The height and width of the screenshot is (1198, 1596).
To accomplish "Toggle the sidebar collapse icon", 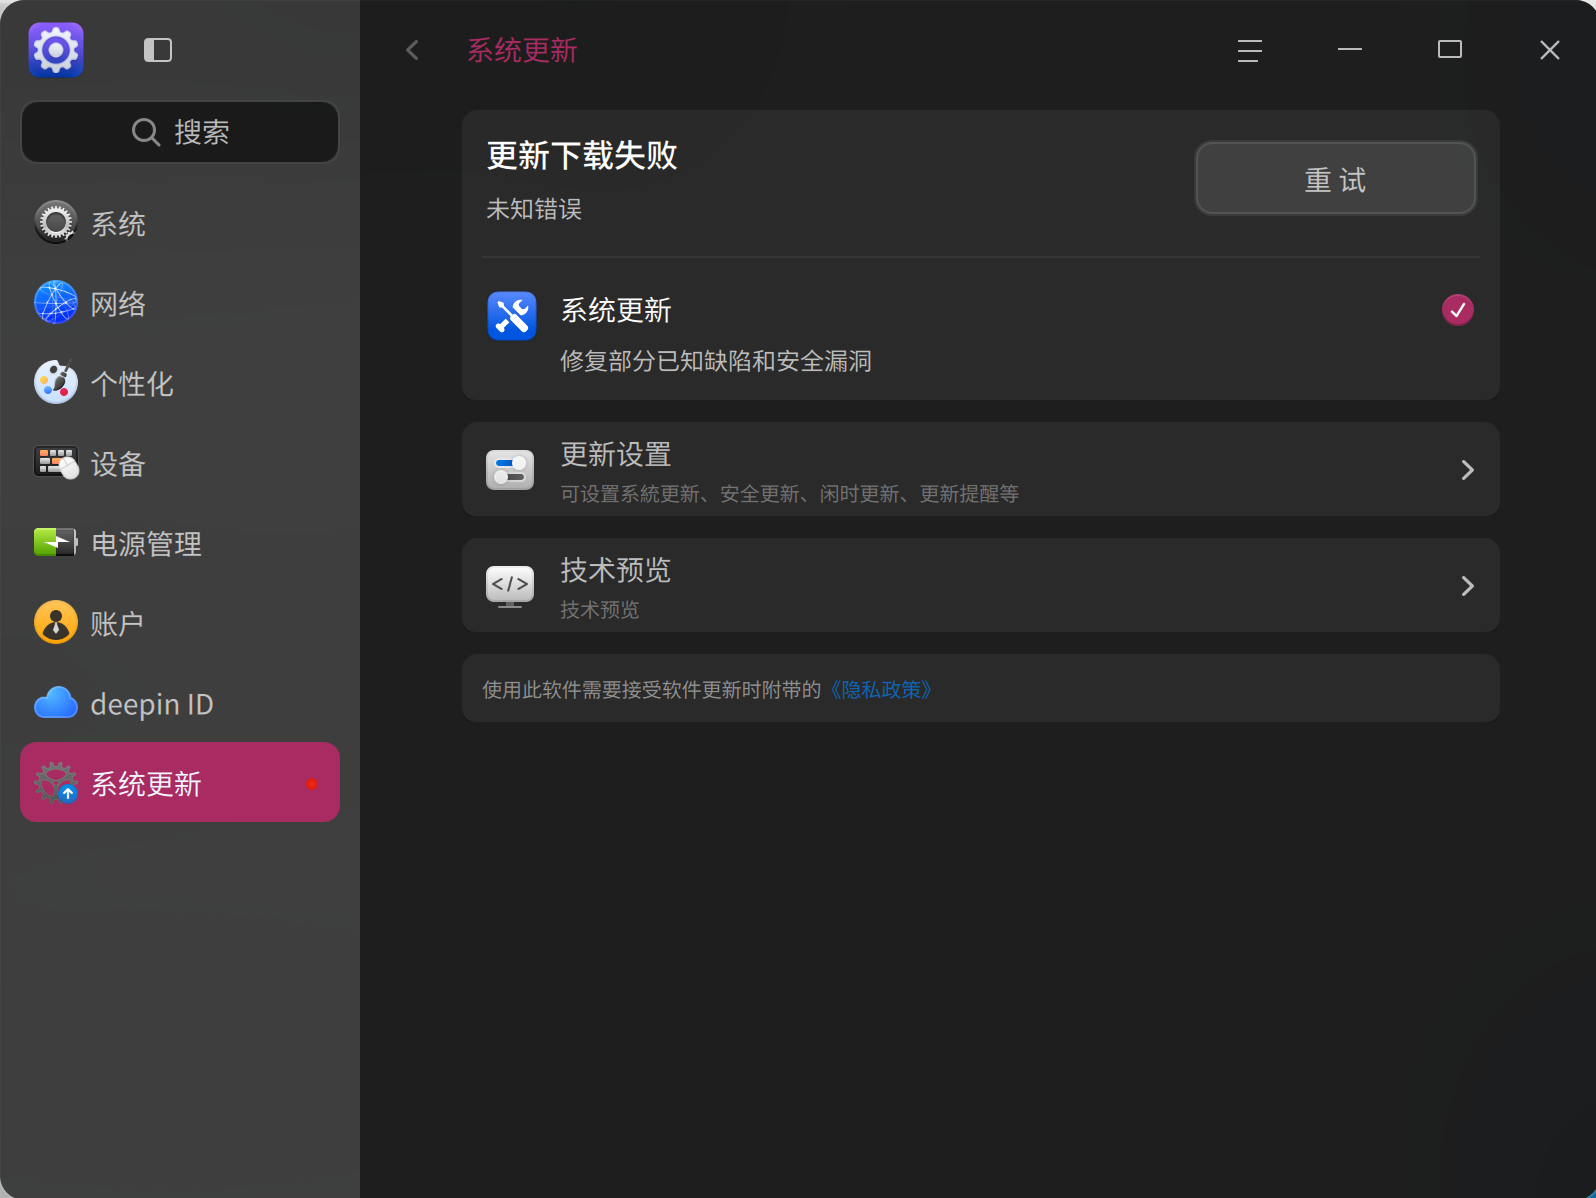I will click(x=158, y=50).
